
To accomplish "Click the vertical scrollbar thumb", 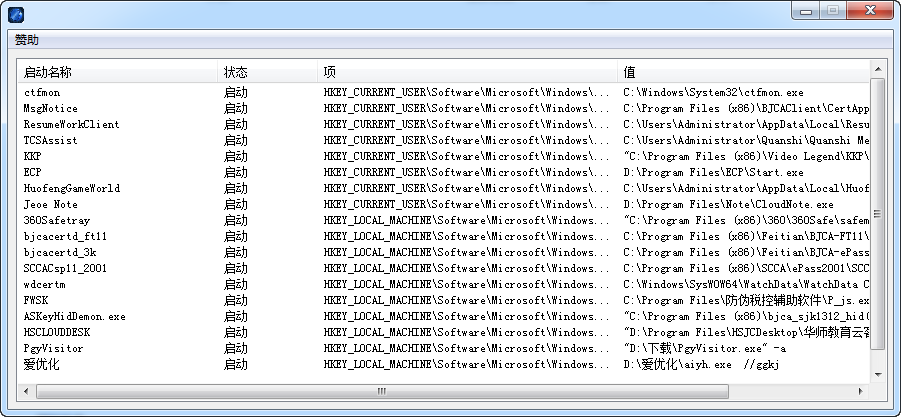I will pos(877,213).
